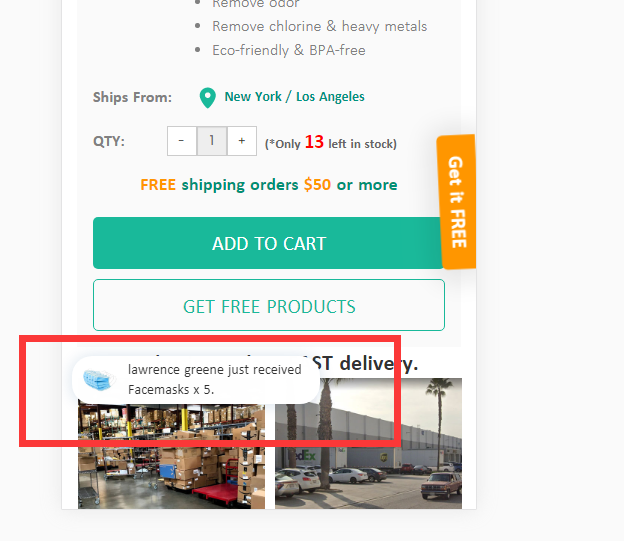Click the quantity input field
624x541 pixels.
(x=212, y=141)
